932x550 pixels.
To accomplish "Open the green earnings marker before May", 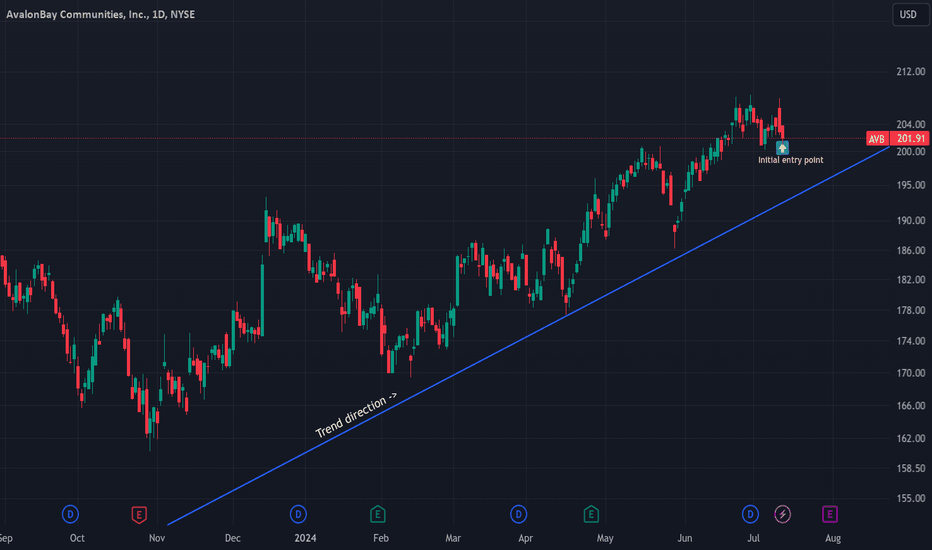I will click(591, 514).
